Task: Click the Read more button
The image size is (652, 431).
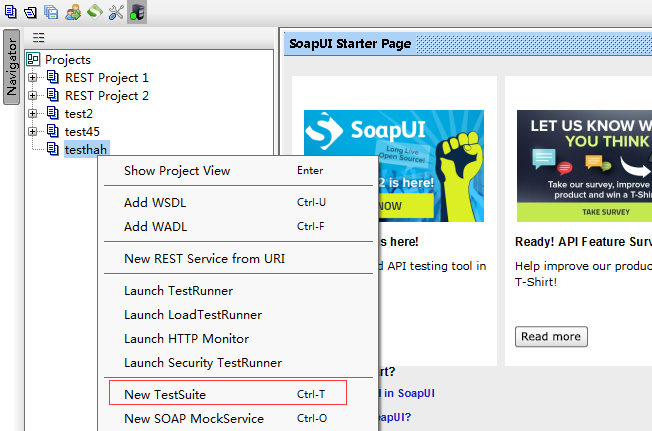Action: tap(551, 336)
